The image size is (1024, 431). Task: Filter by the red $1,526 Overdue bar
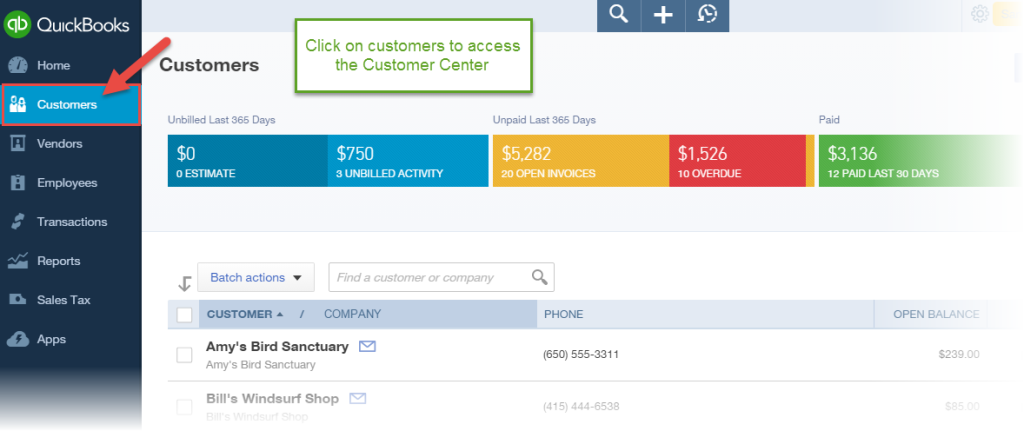click(737, 161)
